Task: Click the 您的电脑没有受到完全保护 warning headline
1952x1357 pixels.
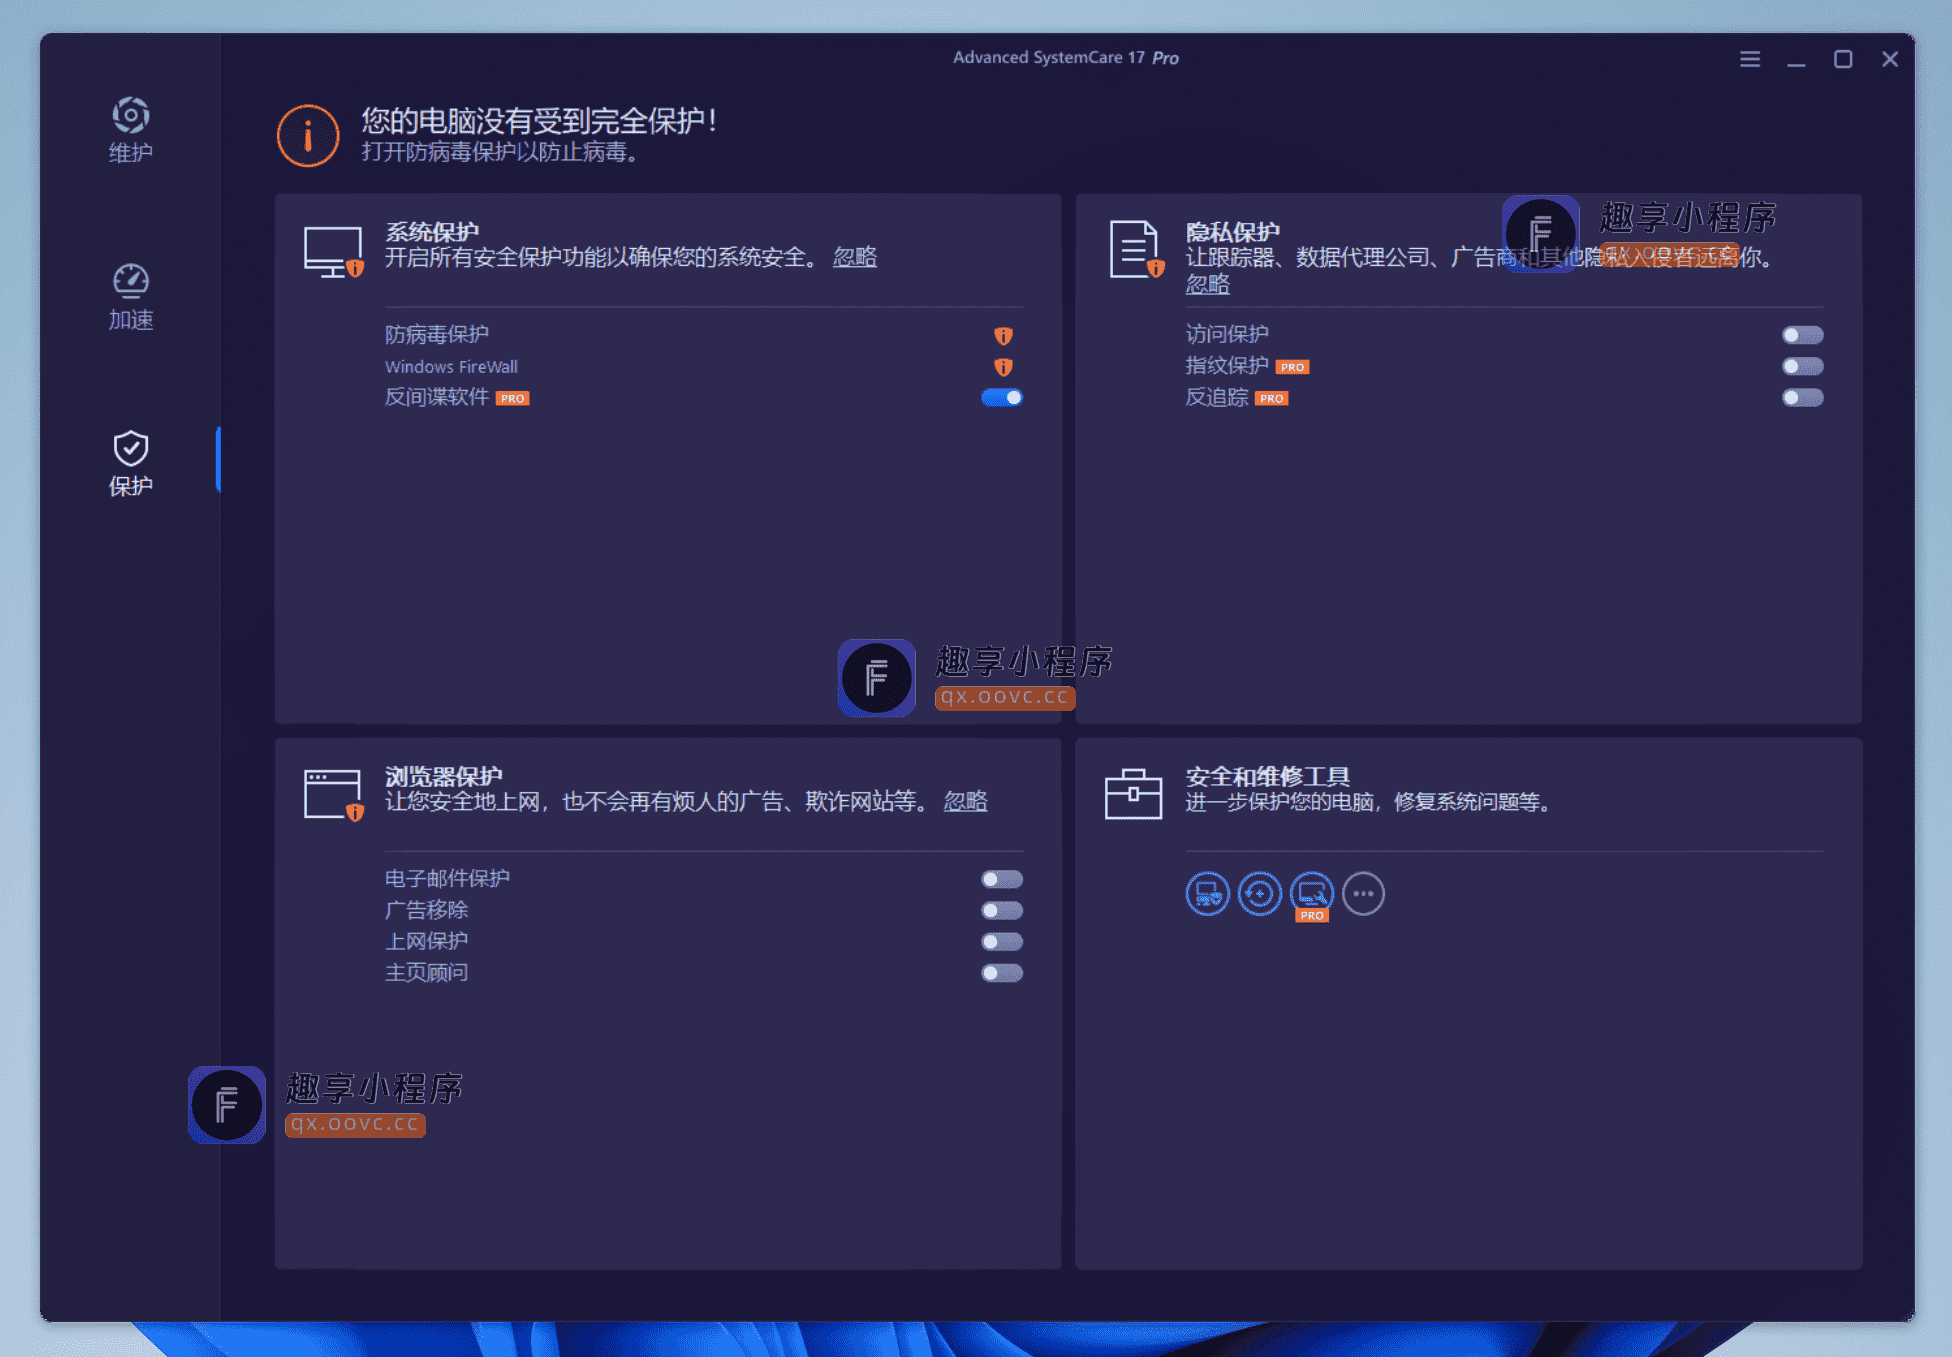Action: coord(539,121)
